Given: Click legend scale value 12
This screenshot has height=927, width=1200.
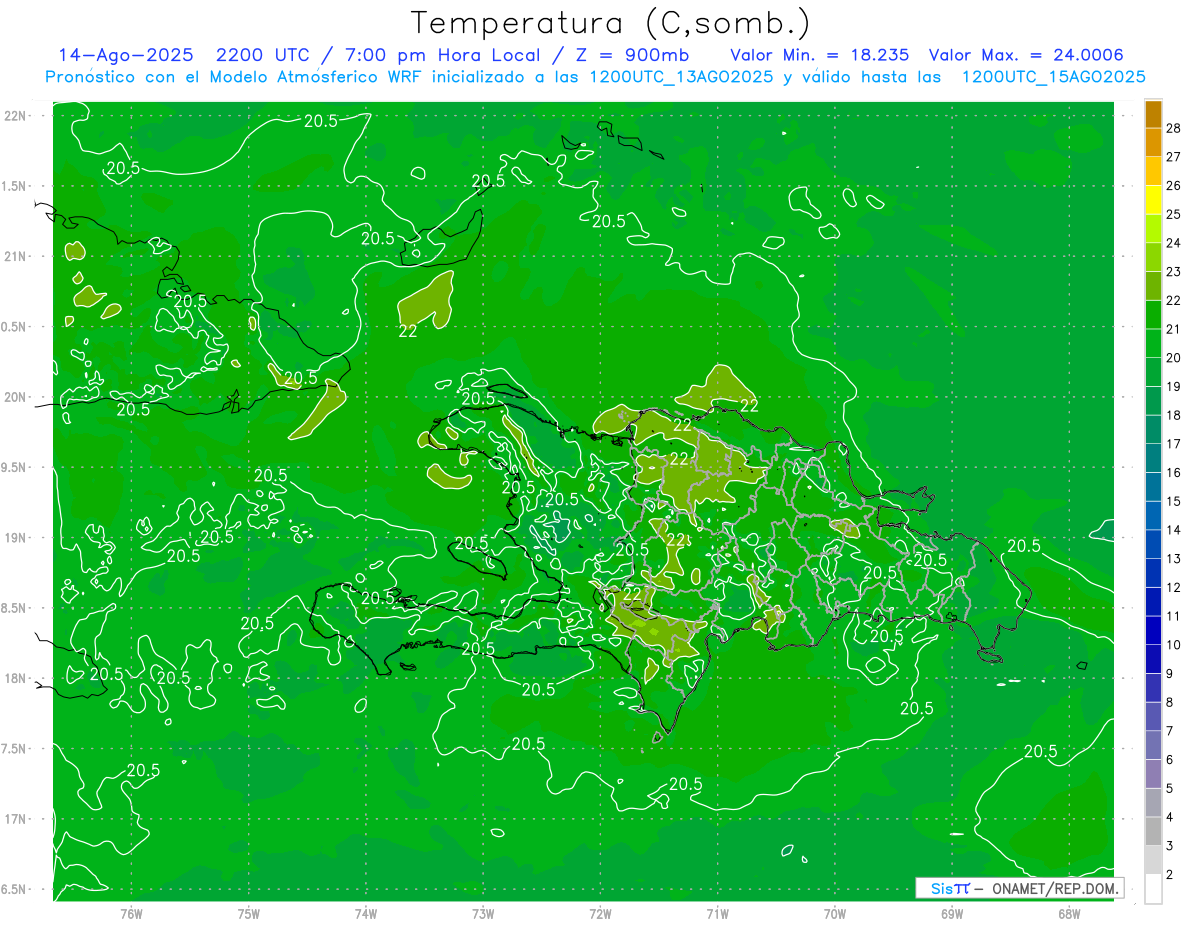Looking at the screenshot, I should [1174, 587].
